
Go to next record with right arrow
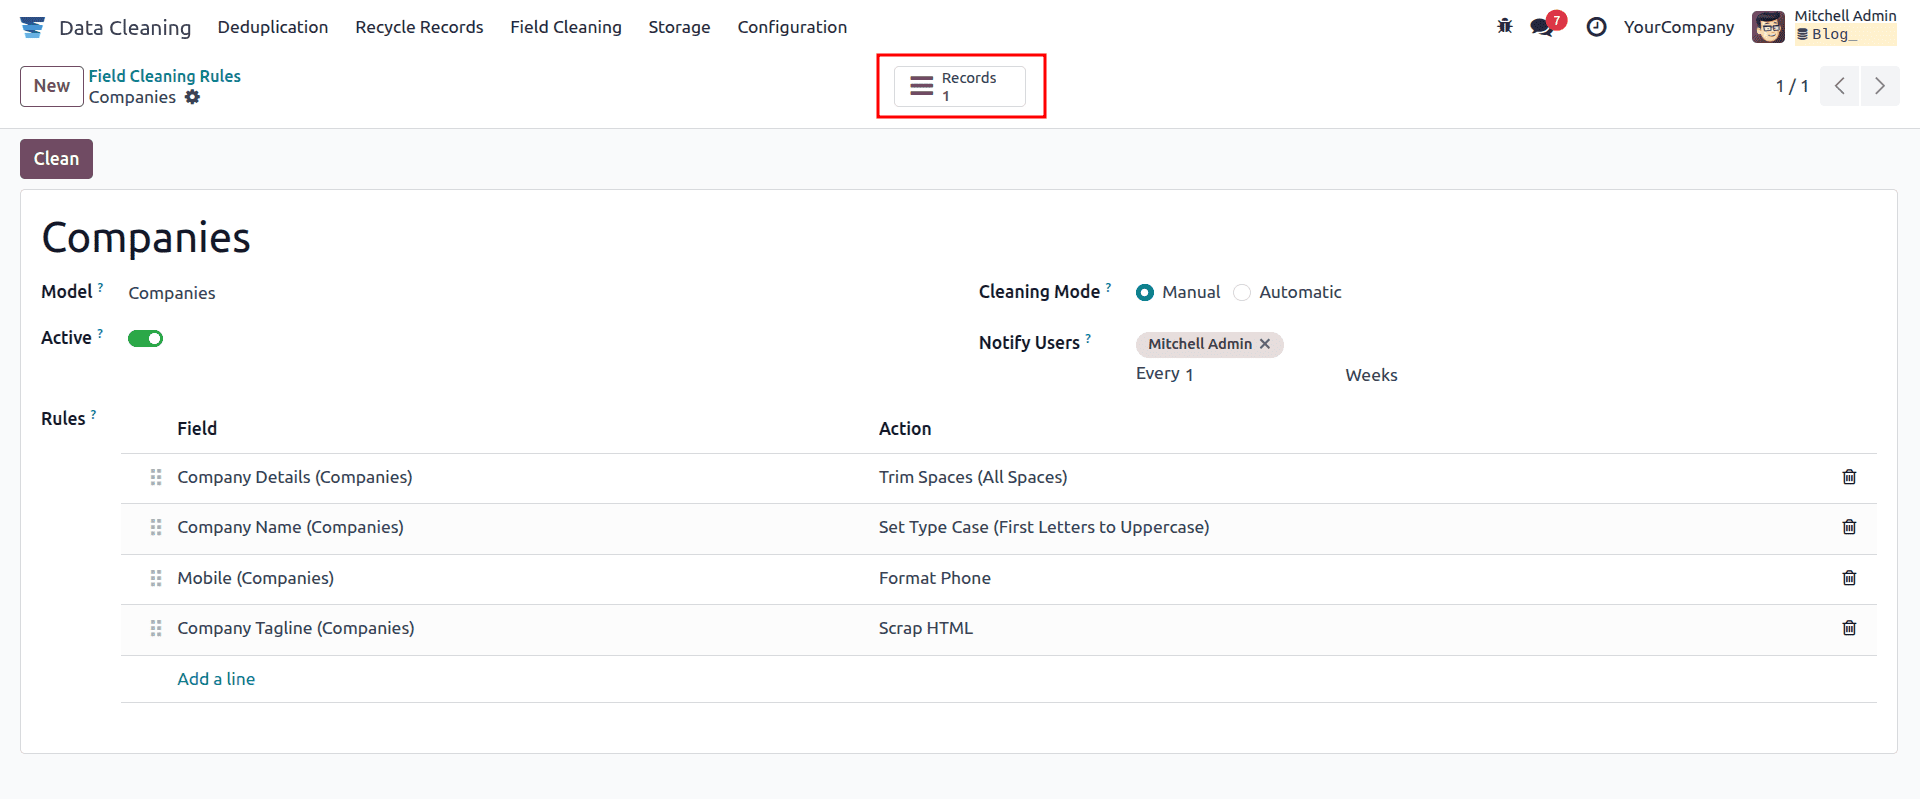click(1879, 86)
